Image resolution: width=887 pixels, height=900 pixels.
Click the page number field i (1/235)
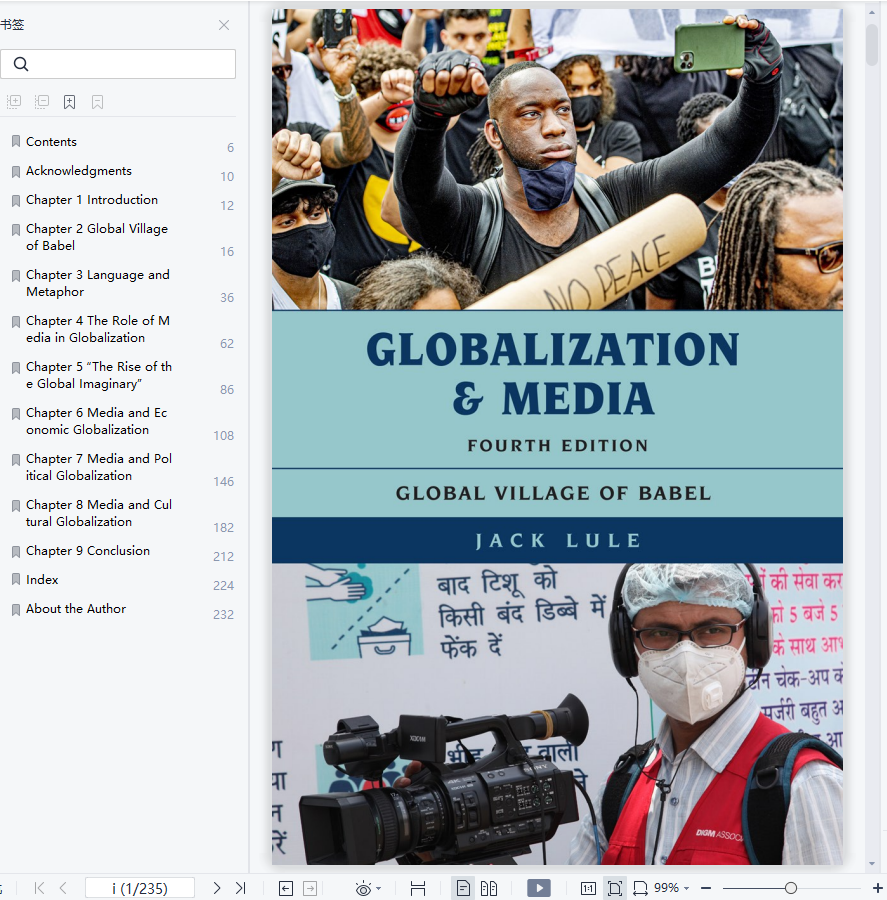(140, 888)
